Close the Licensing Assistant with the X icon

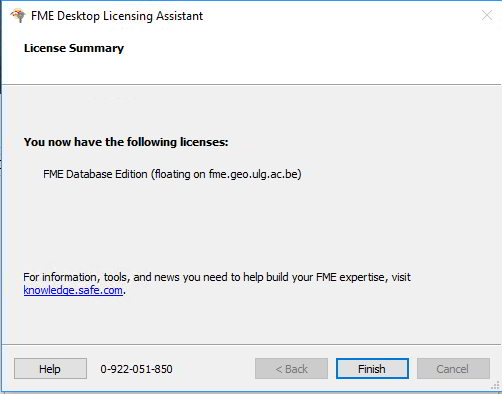tap(487, 15)
